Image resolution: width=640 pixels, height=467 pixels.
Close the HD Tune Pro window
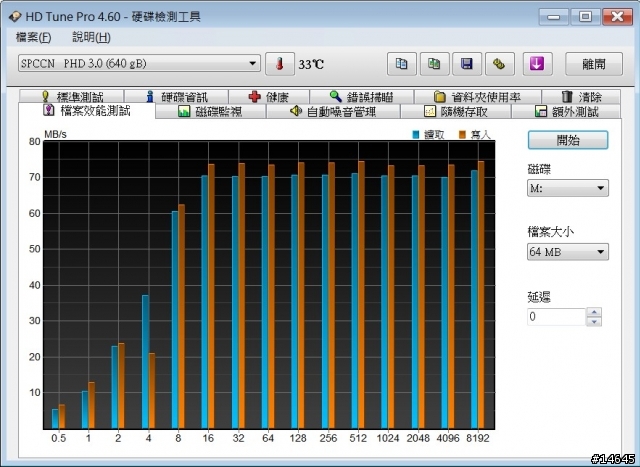coord(618,17)
